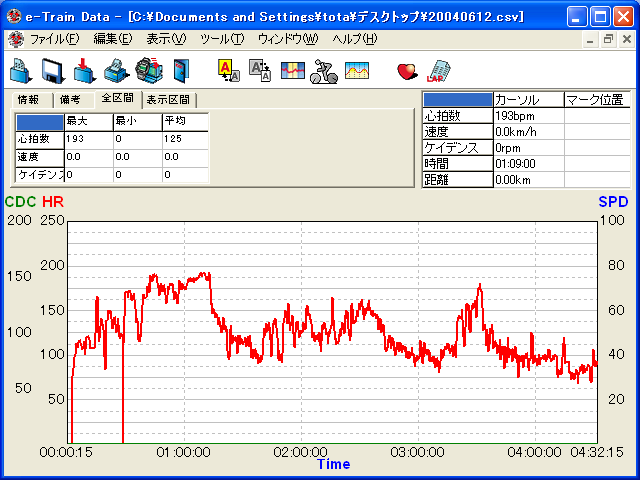Open the ファイル(F) menu
Viewport: 640px width, 480px height.
pos(55,39)
